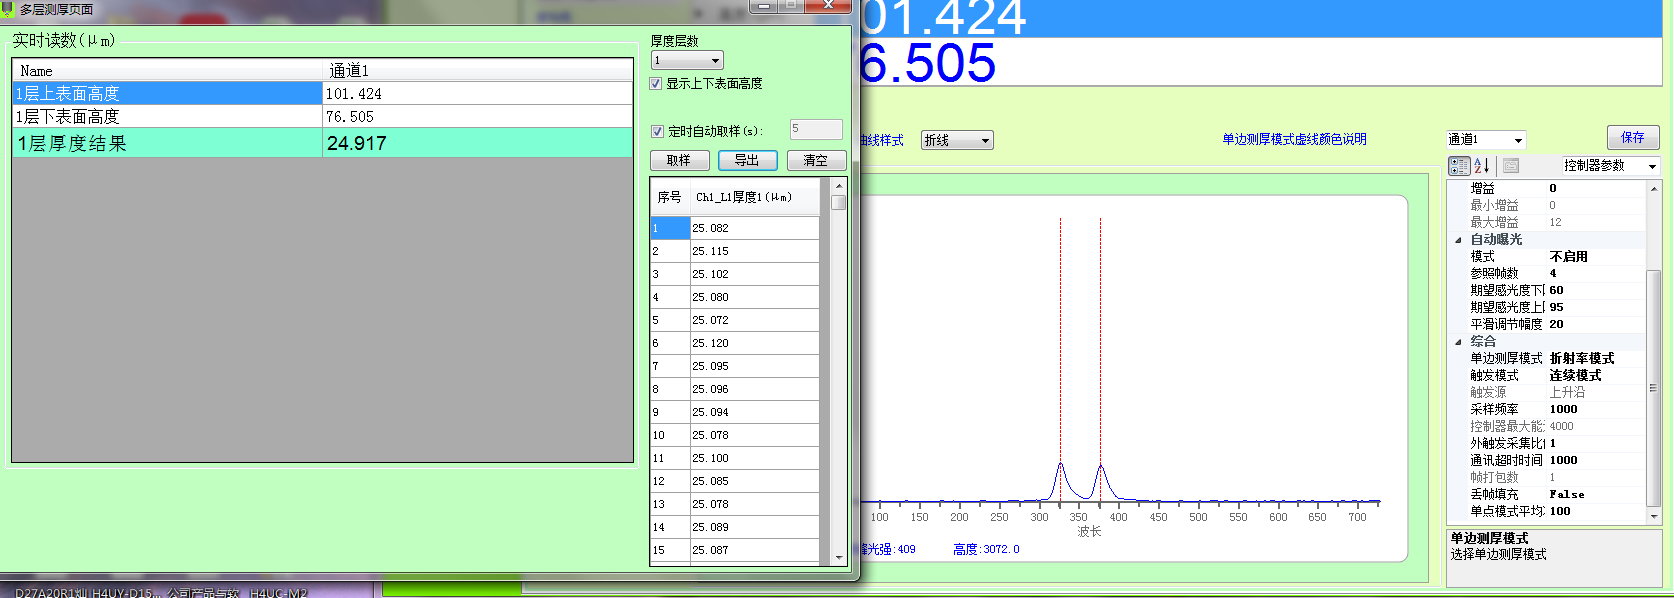Click the app icon in dialog title bar

click(x=9, y=9)
